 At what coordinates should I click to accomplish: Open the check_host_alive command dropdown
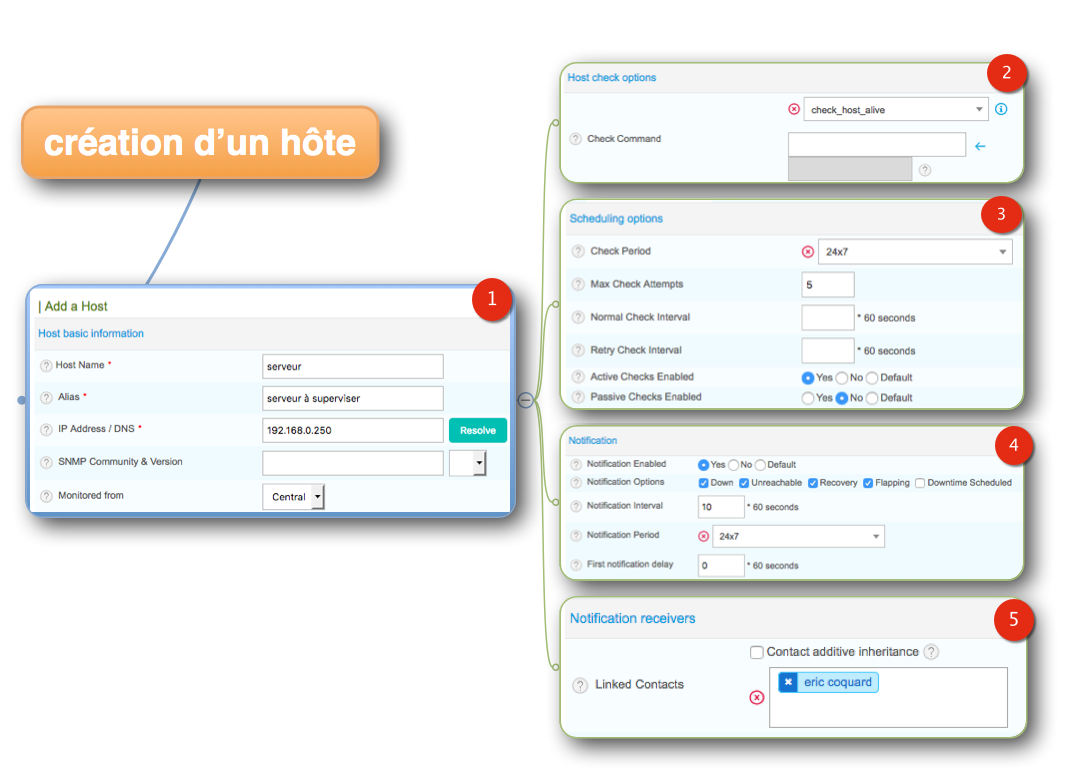(979, 110)
